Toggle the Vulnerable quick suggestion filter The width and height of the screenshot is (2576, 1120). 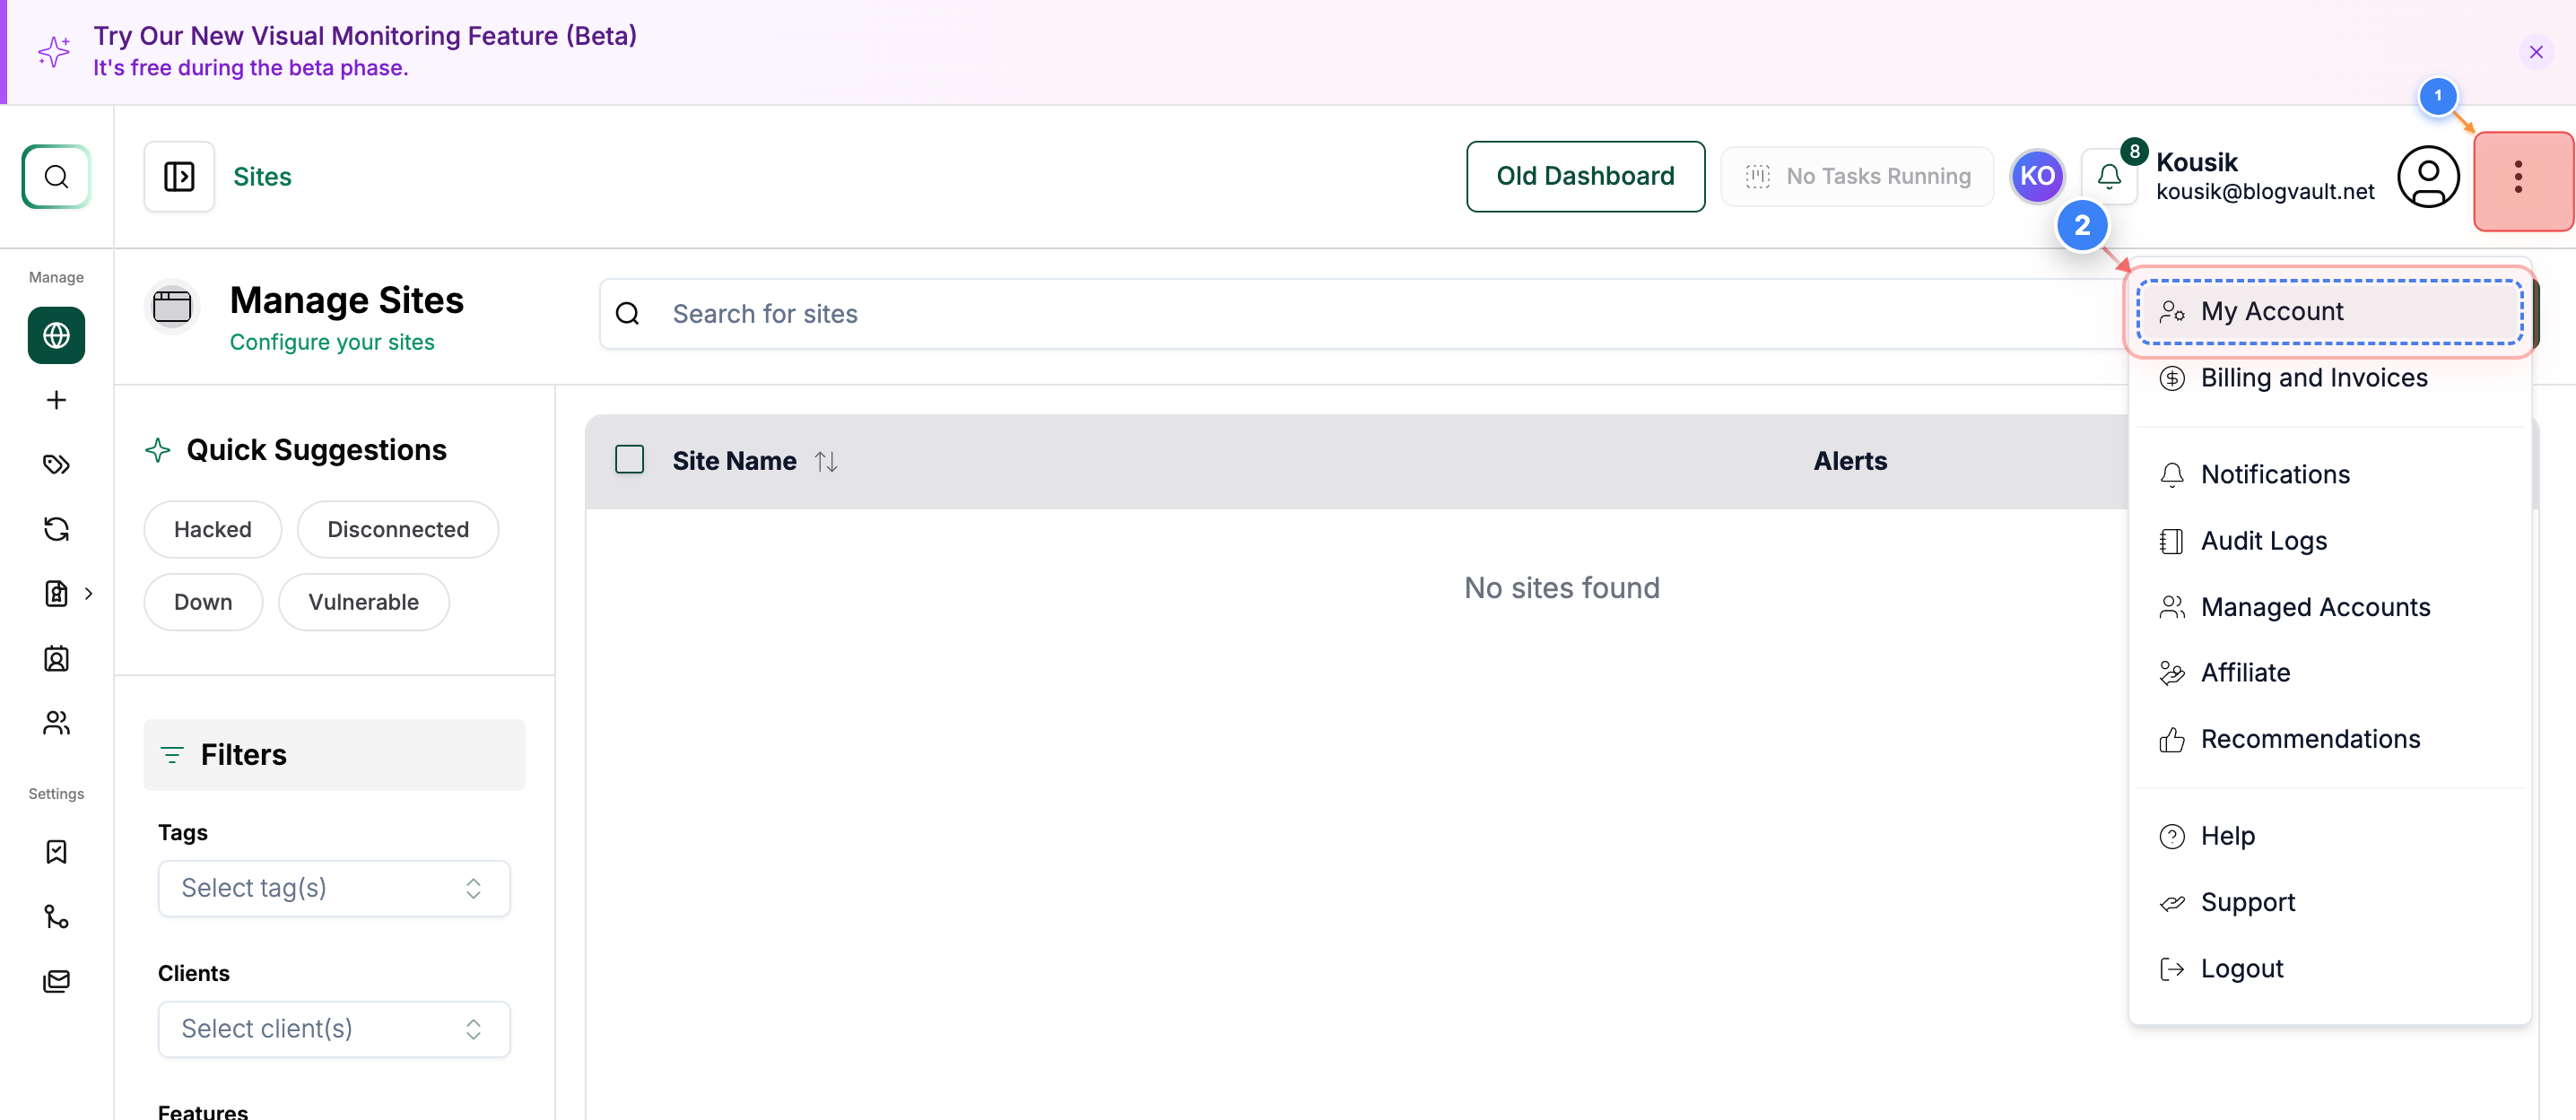[363, 601]
